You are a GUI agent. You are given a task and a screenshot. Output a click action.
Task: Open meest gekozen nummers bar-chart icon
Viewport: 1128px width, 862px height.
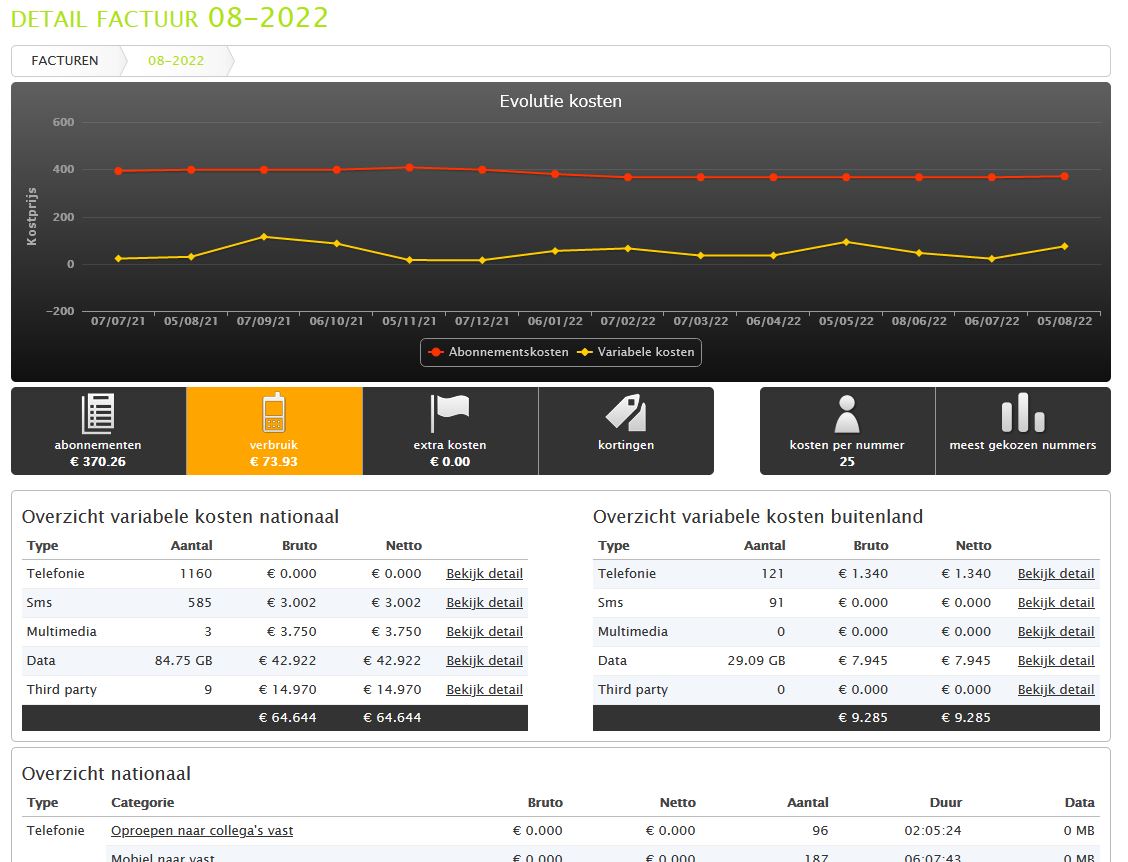pos(1023,412)
